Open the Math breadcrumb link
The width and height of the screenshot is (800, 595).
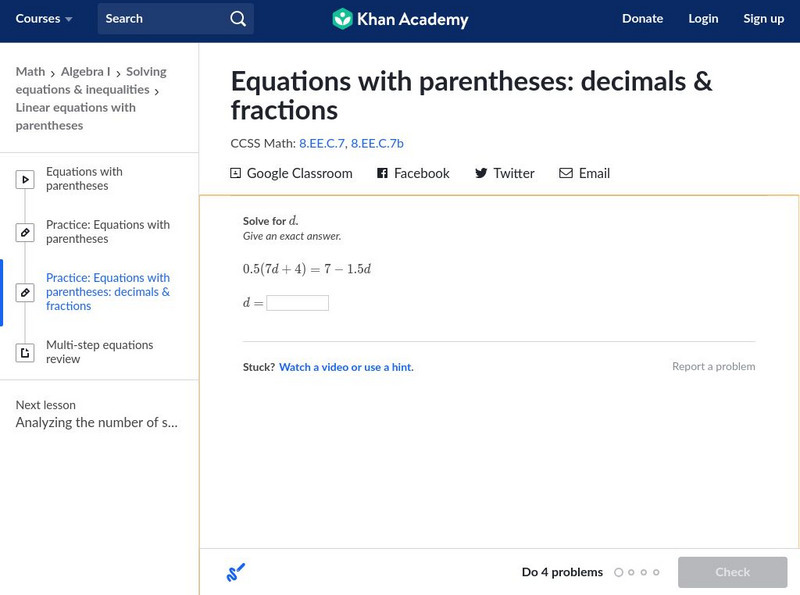point(30,72)
